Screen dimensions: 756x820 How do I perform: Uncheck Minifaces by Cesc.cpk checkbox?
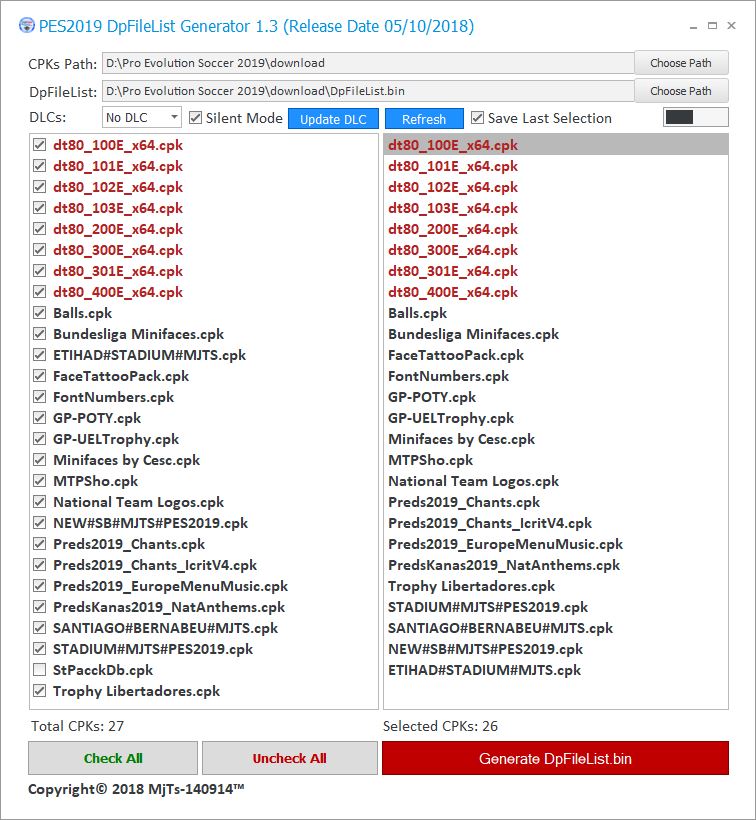point(39,460)
